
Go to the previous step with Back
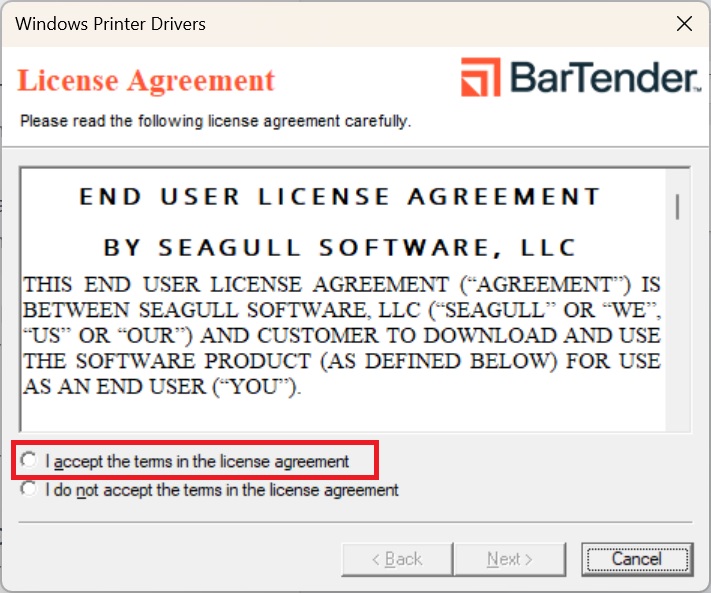[396, 559]
